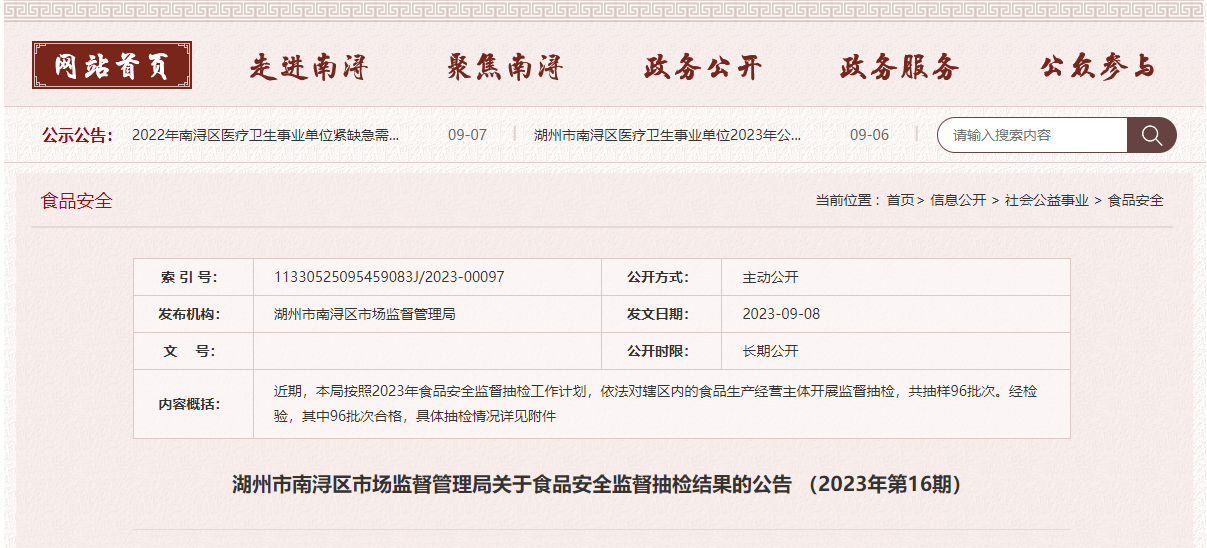Click the 发布机构 label cell

point(193,314)
